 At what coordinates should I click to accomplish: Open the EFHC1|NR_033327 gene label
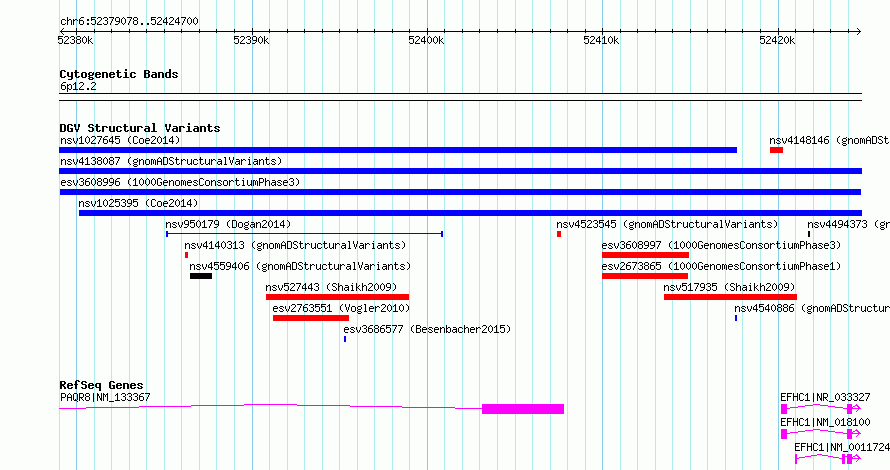[x=825, y=397]
